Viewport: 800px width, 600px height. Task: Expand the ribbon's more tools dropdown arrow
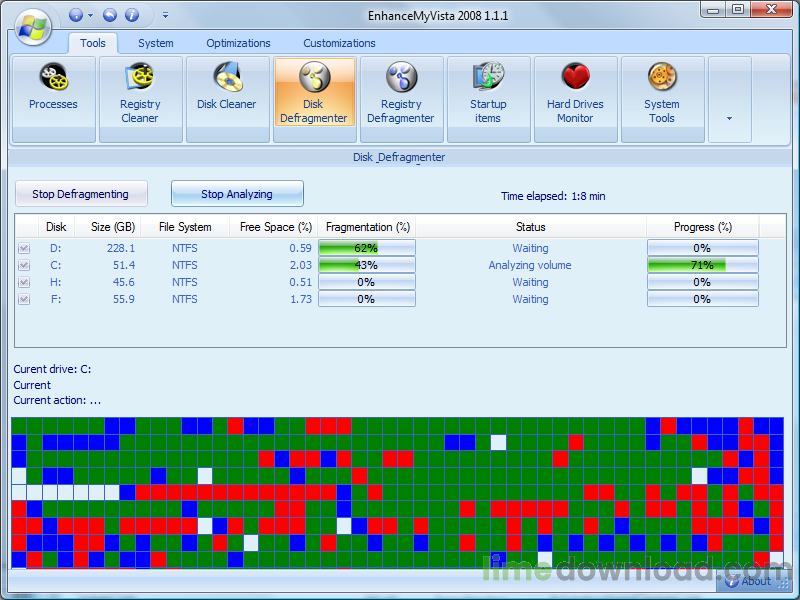[729, 118]
